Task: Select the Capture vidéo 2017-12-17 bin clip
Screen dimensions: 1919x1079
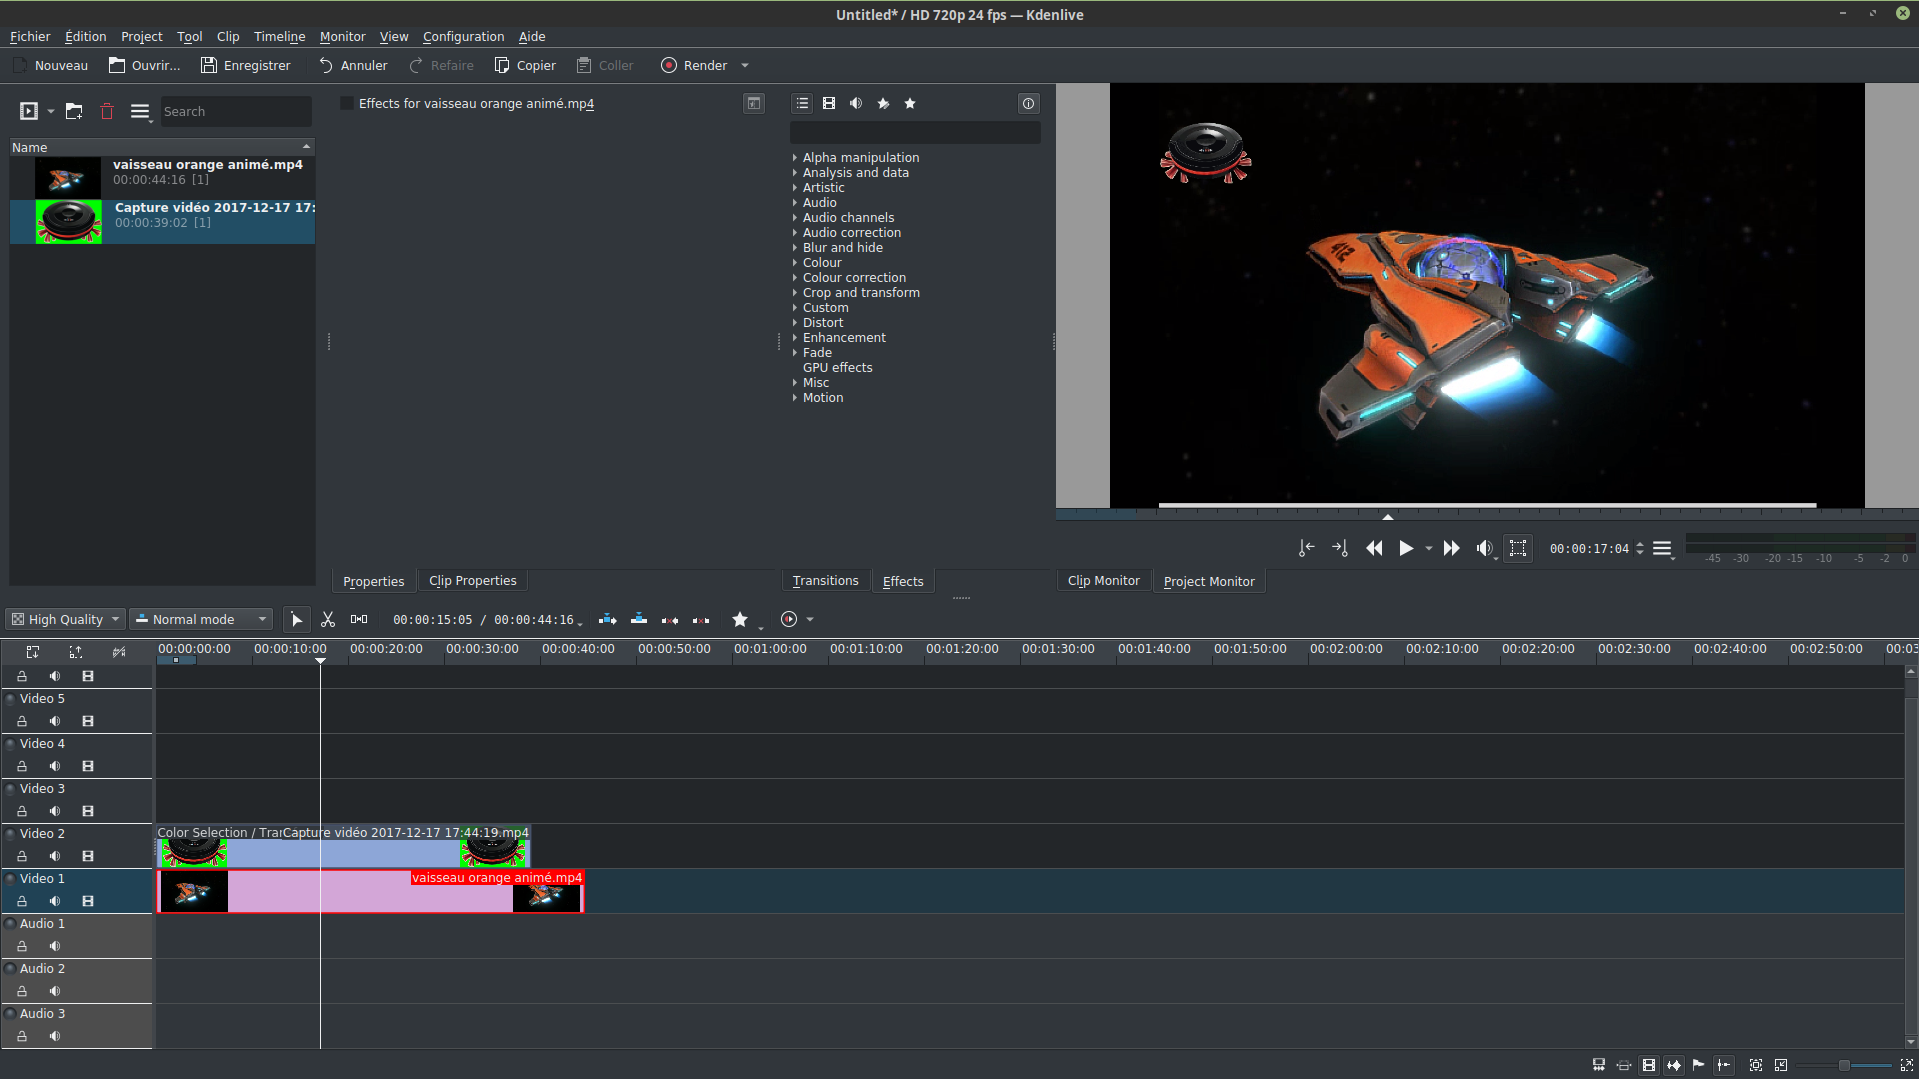Action: click(x=163, y=222)
